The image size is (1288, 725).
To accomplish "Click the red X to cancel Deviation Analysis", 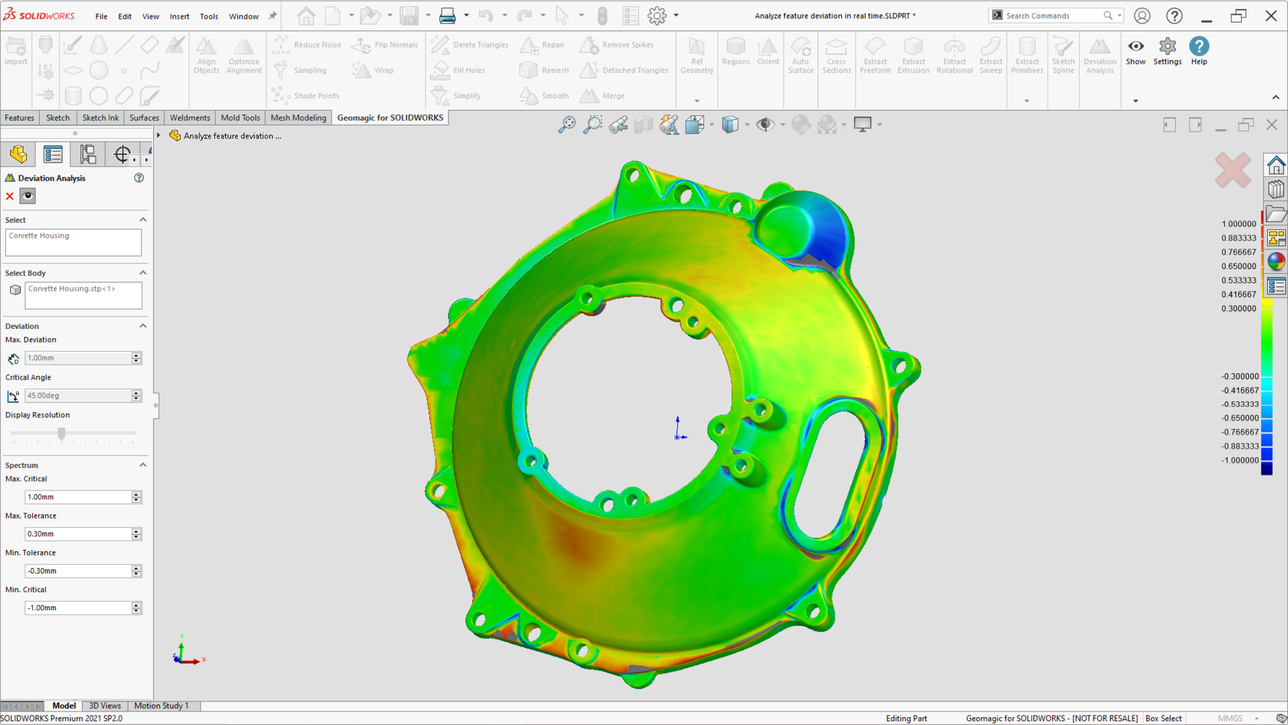I will coord(10,196).
